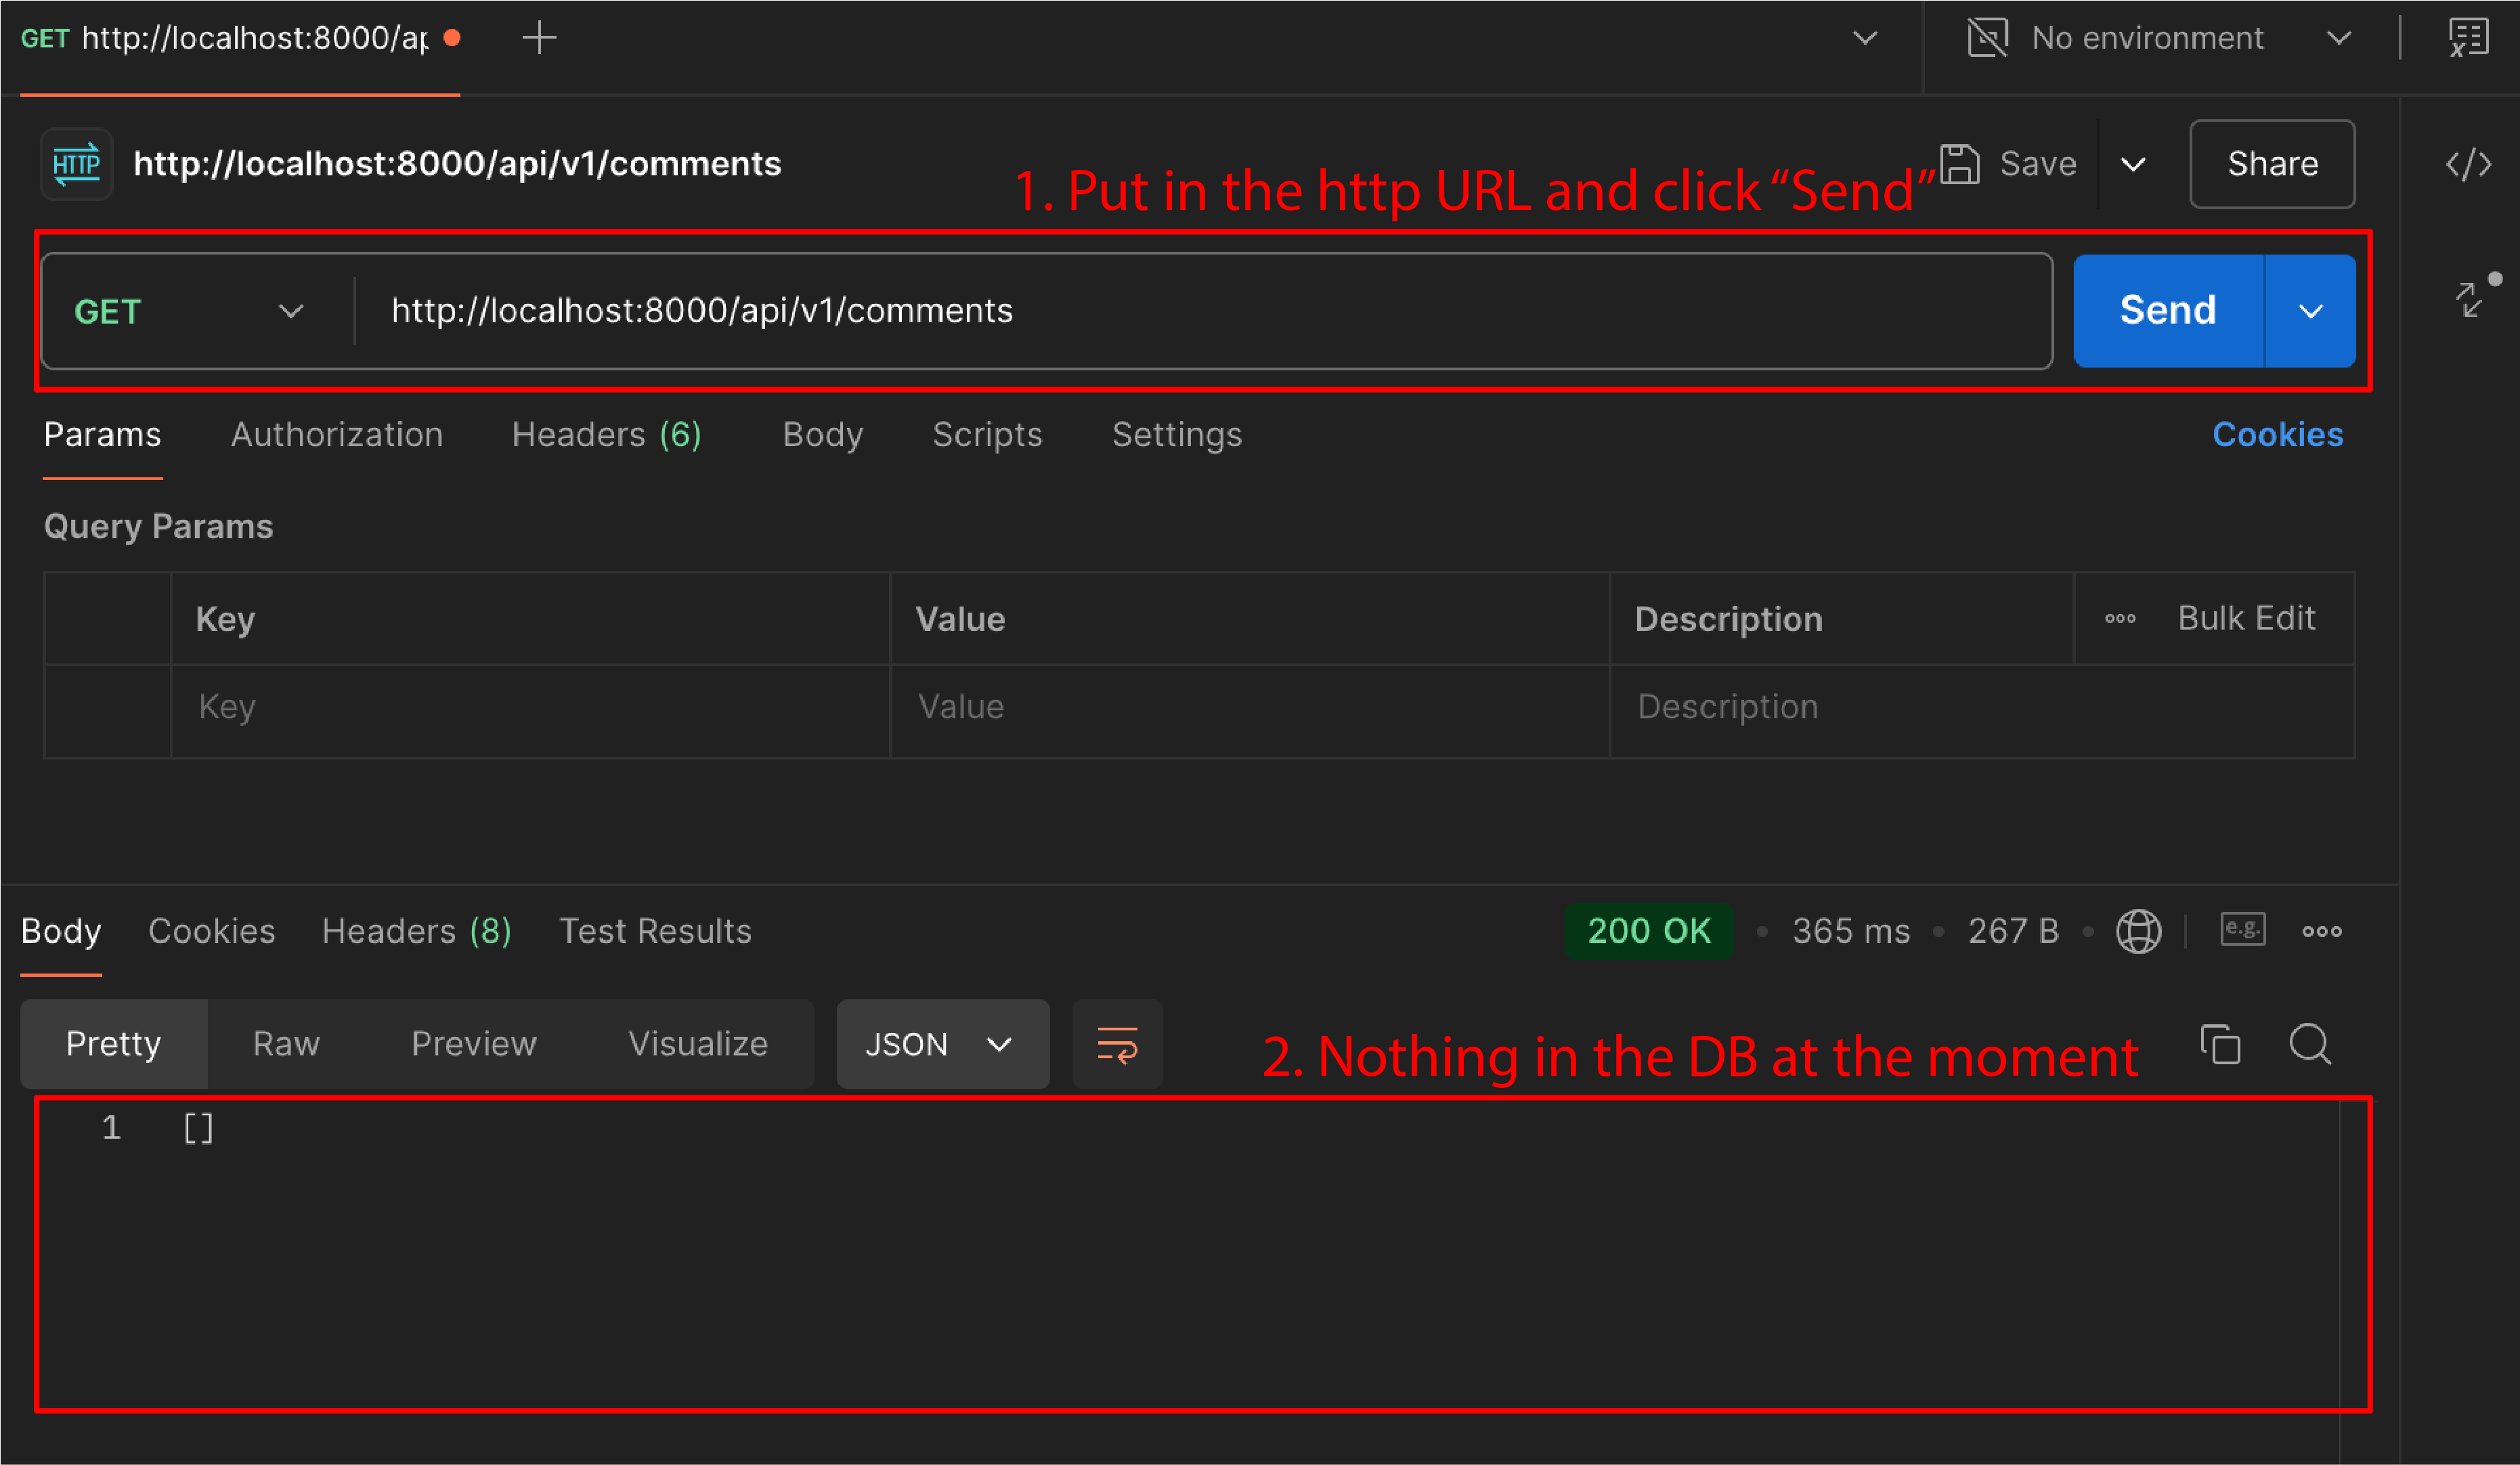Open environment quick look icon
Viewport: 2520px width, 1465px height.
tap(2468, 38)
